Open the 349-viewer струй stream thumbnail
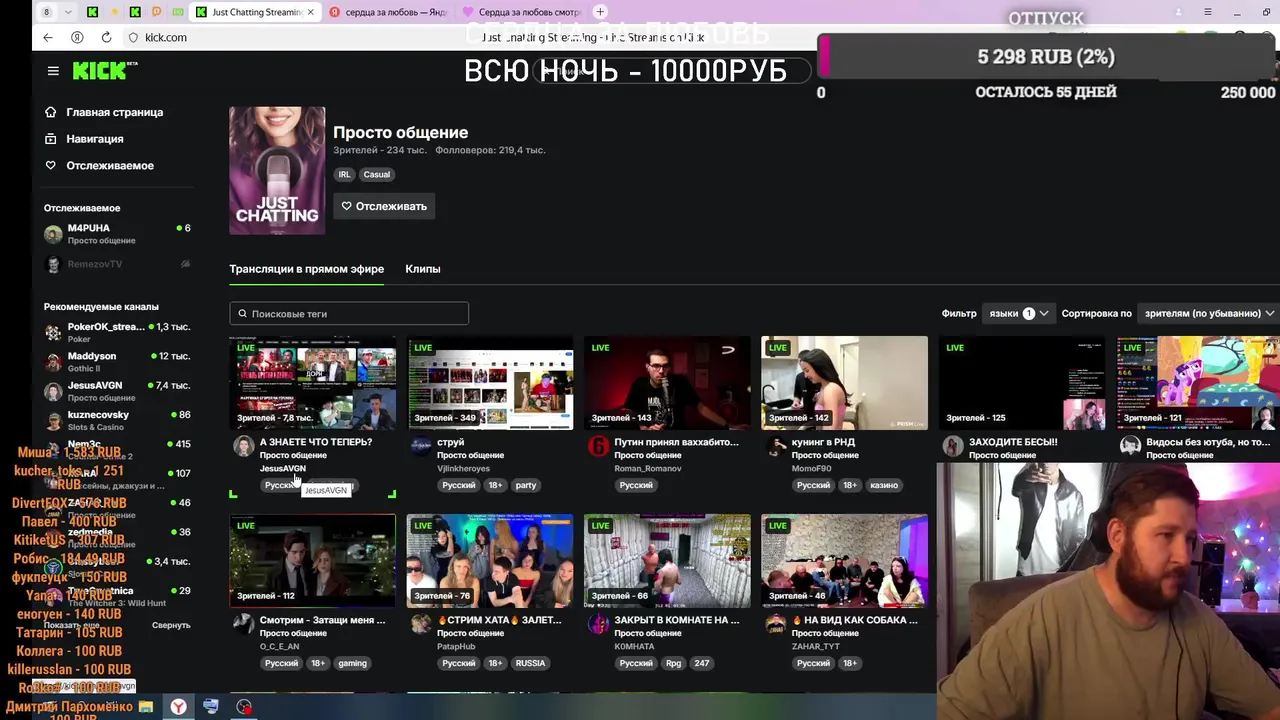The image size is (1280, 720). tap(490, 383)
